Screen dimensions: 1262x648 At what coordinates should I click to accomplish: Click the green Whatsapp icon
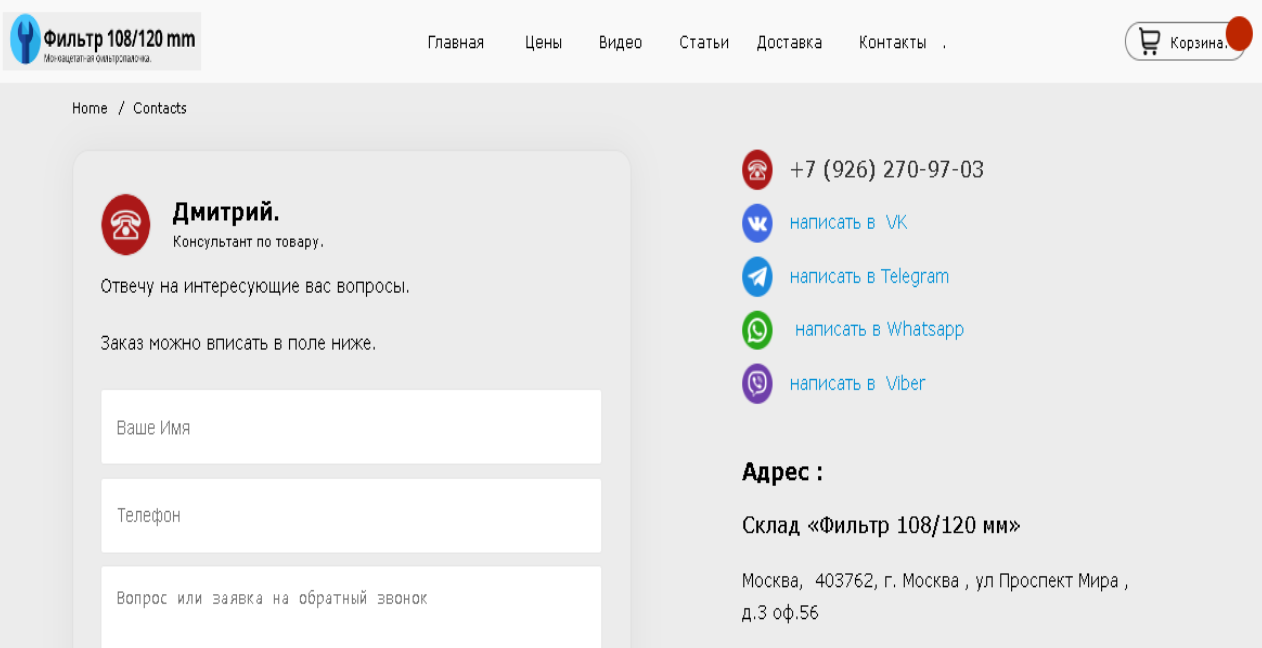pyautogui.click(x=757, y=330)
